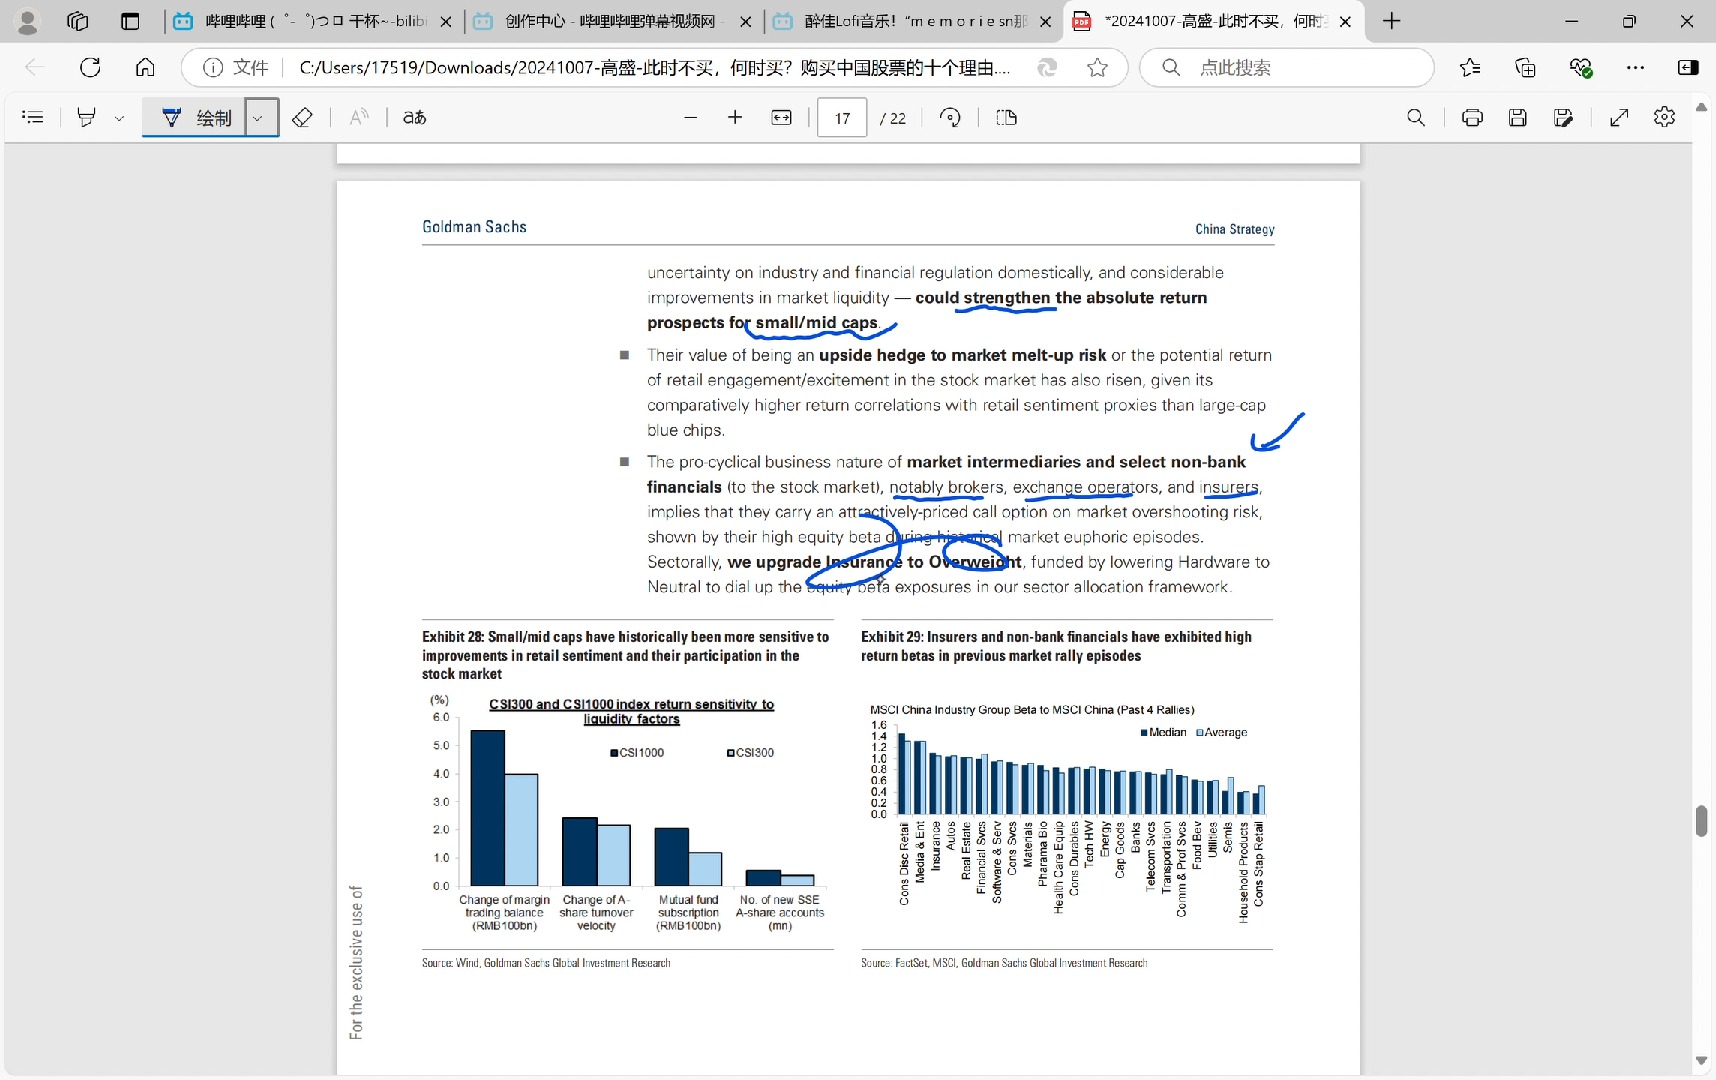Click the search box labeled 点此搜索

[1286, 67]
